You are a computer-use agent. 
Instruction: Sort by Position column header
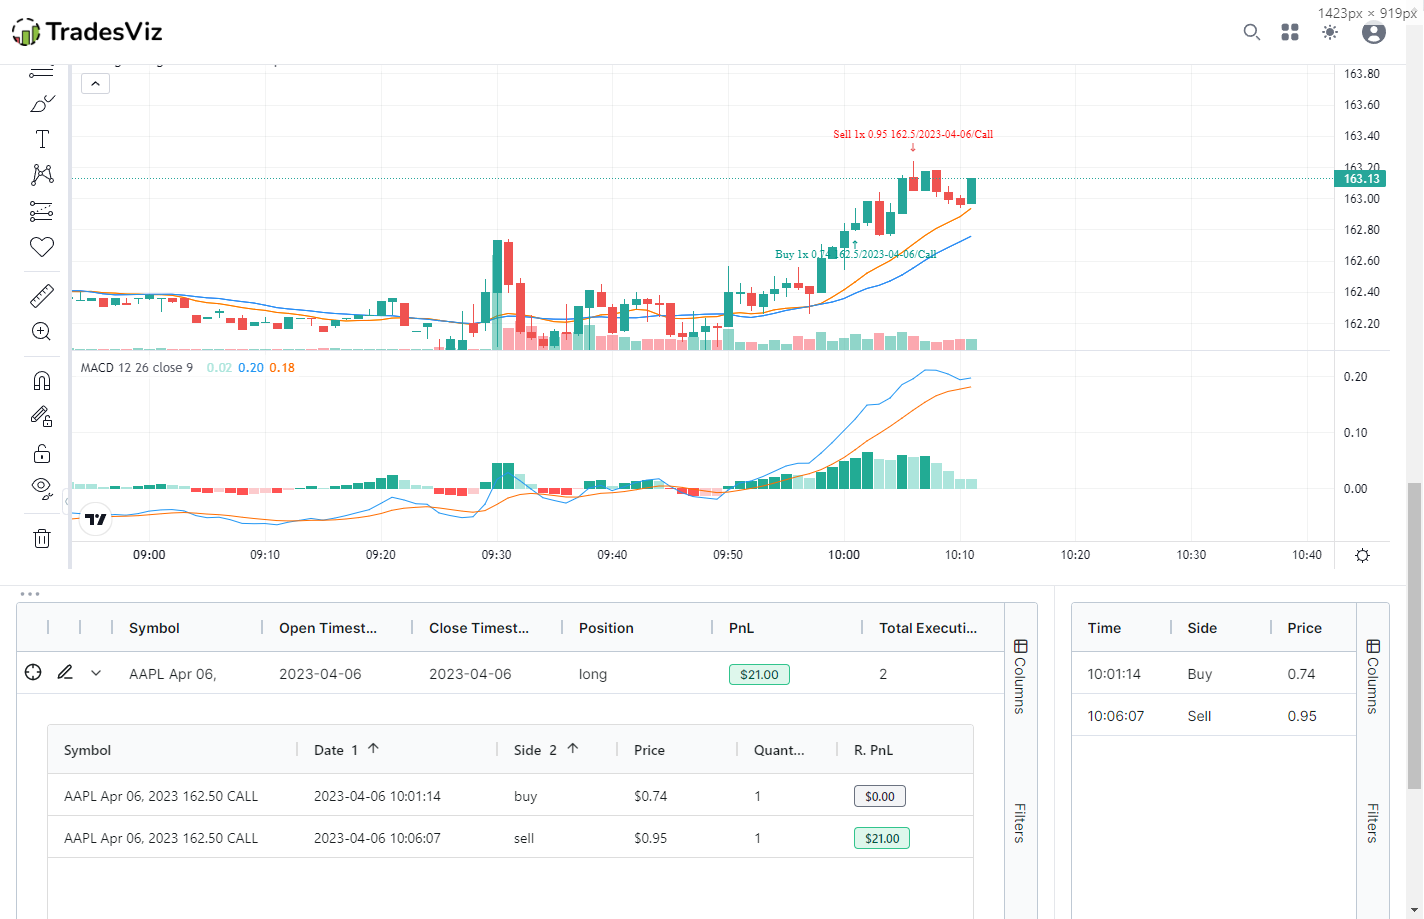pos(606,628)
